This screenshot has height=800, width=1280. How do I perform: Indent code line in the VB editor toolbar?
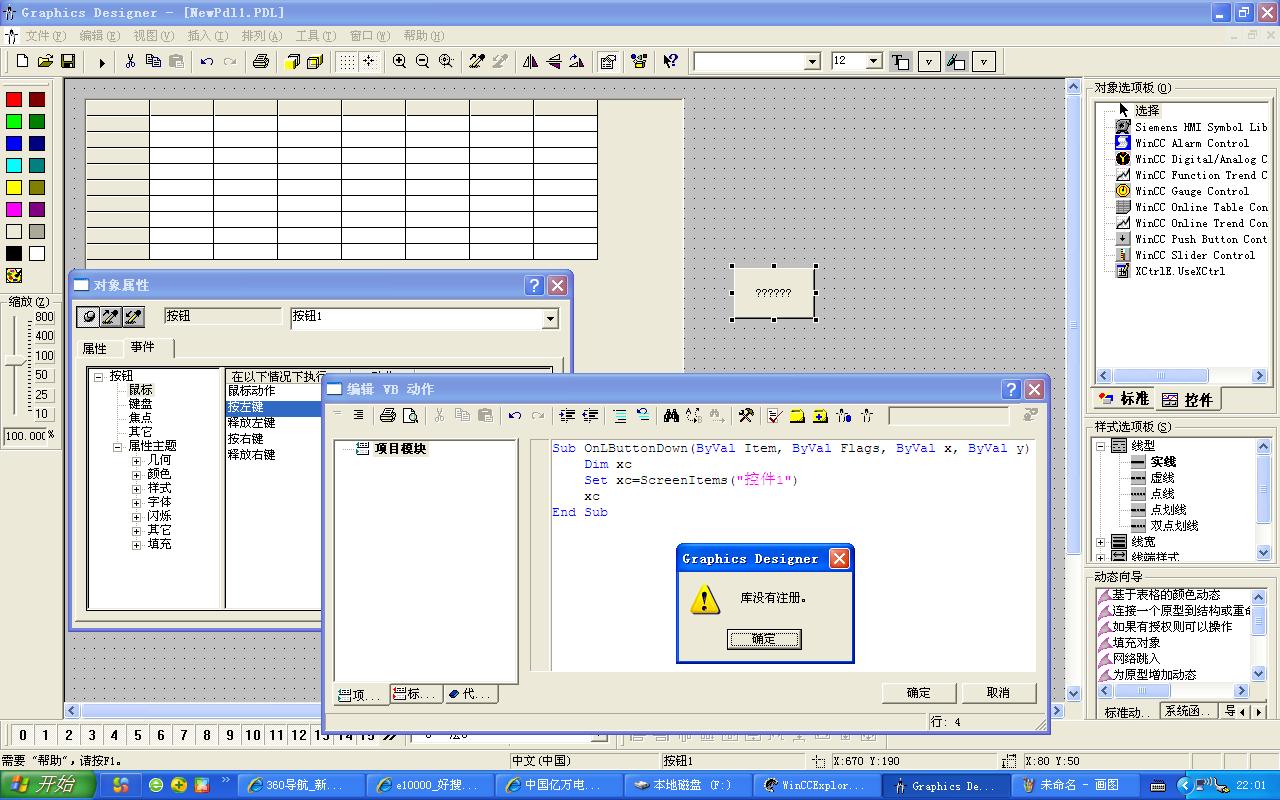pos(567,415)
